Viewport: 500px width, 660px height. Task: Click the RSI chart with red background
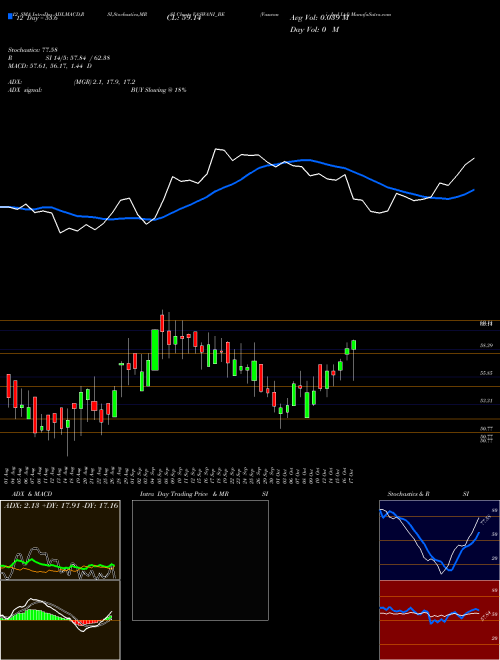coord(439,620)
